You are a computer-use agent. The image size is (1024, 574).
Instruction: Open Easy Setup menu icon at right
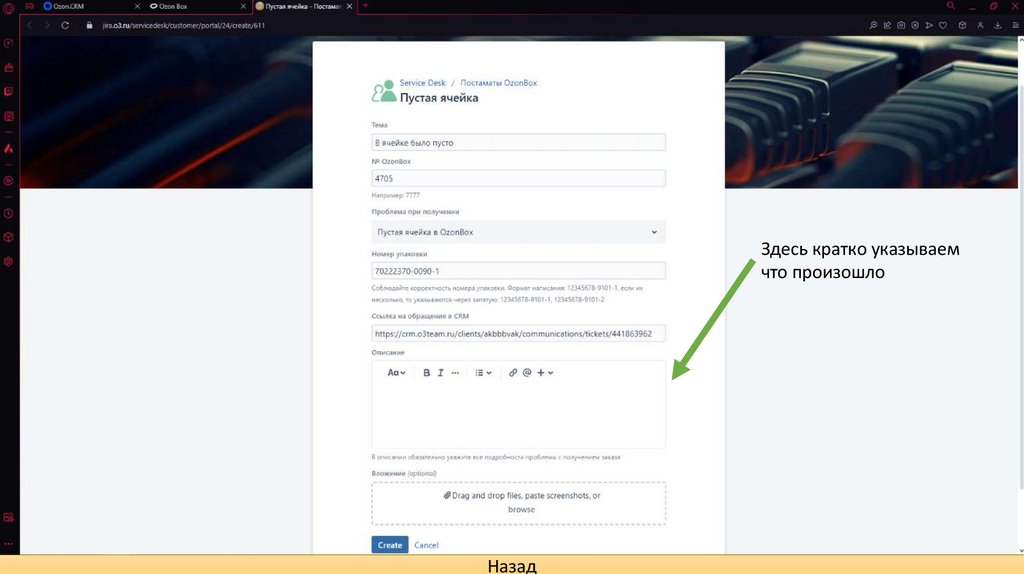1016,25
